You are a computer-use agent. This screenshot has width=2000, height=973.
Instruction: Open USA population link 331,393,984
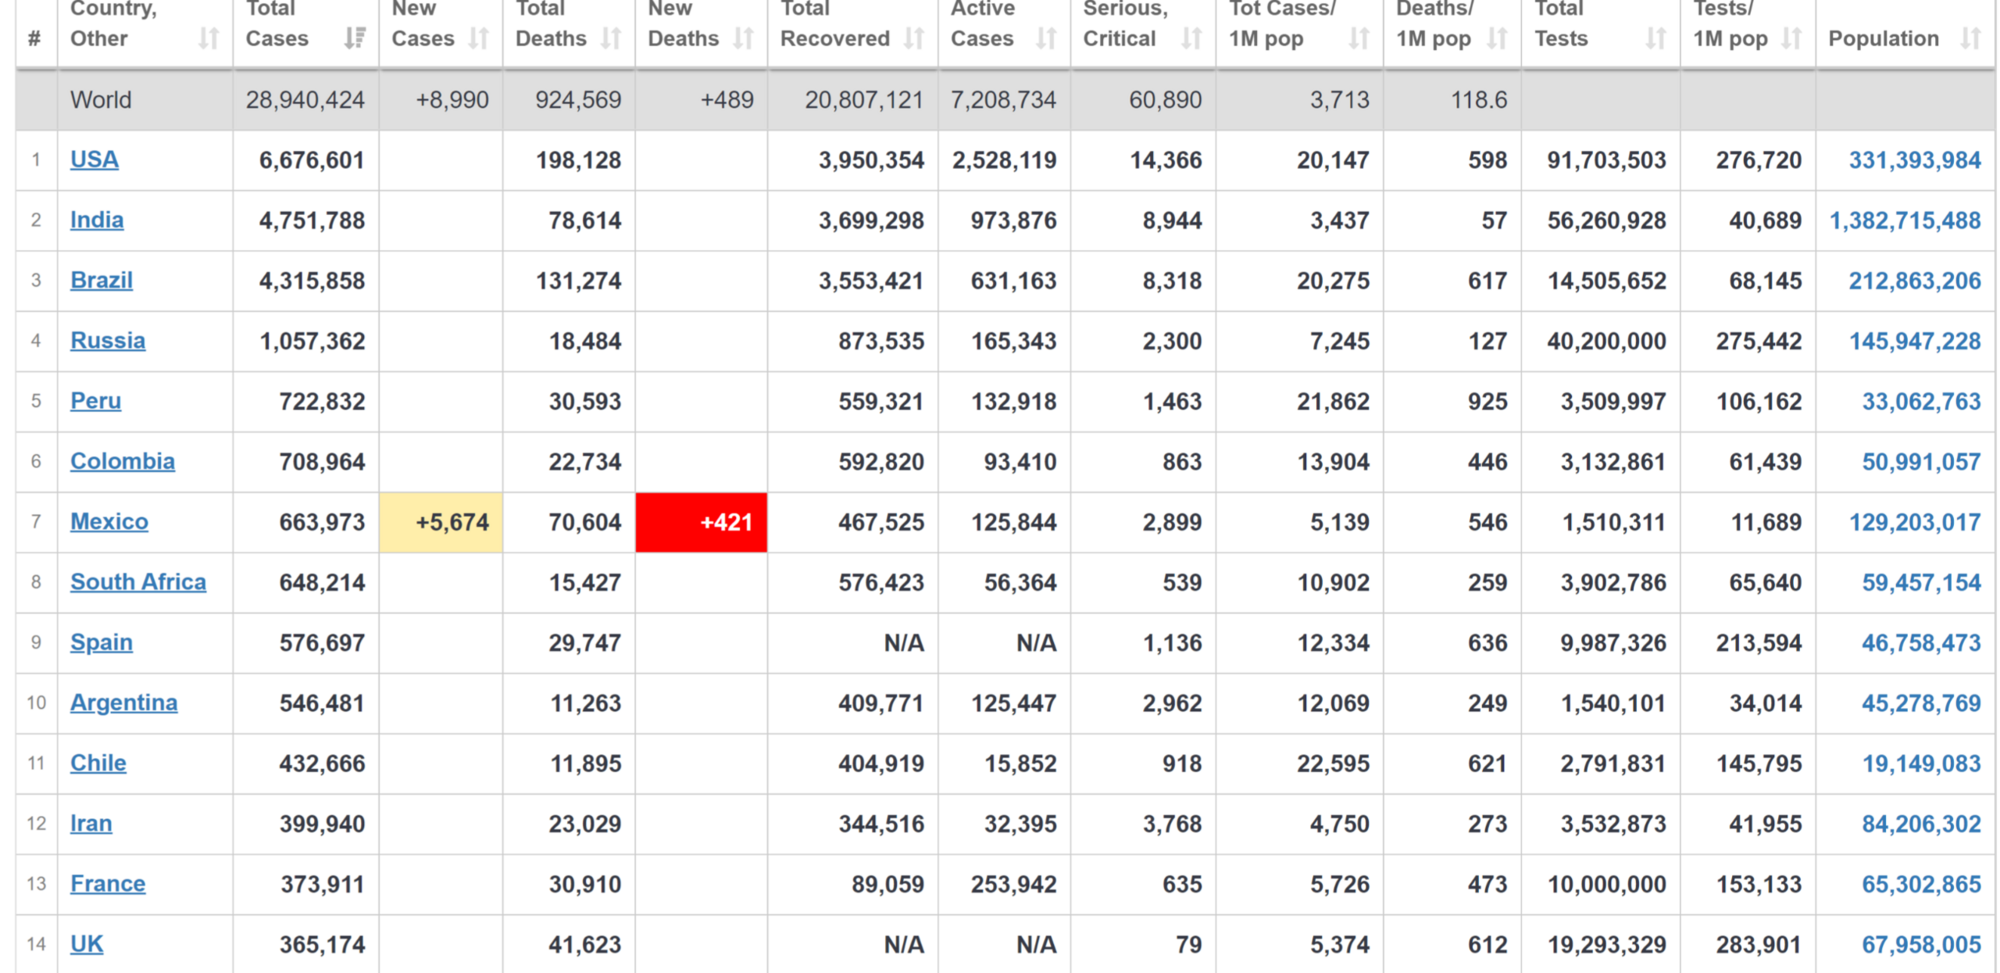1914,160
